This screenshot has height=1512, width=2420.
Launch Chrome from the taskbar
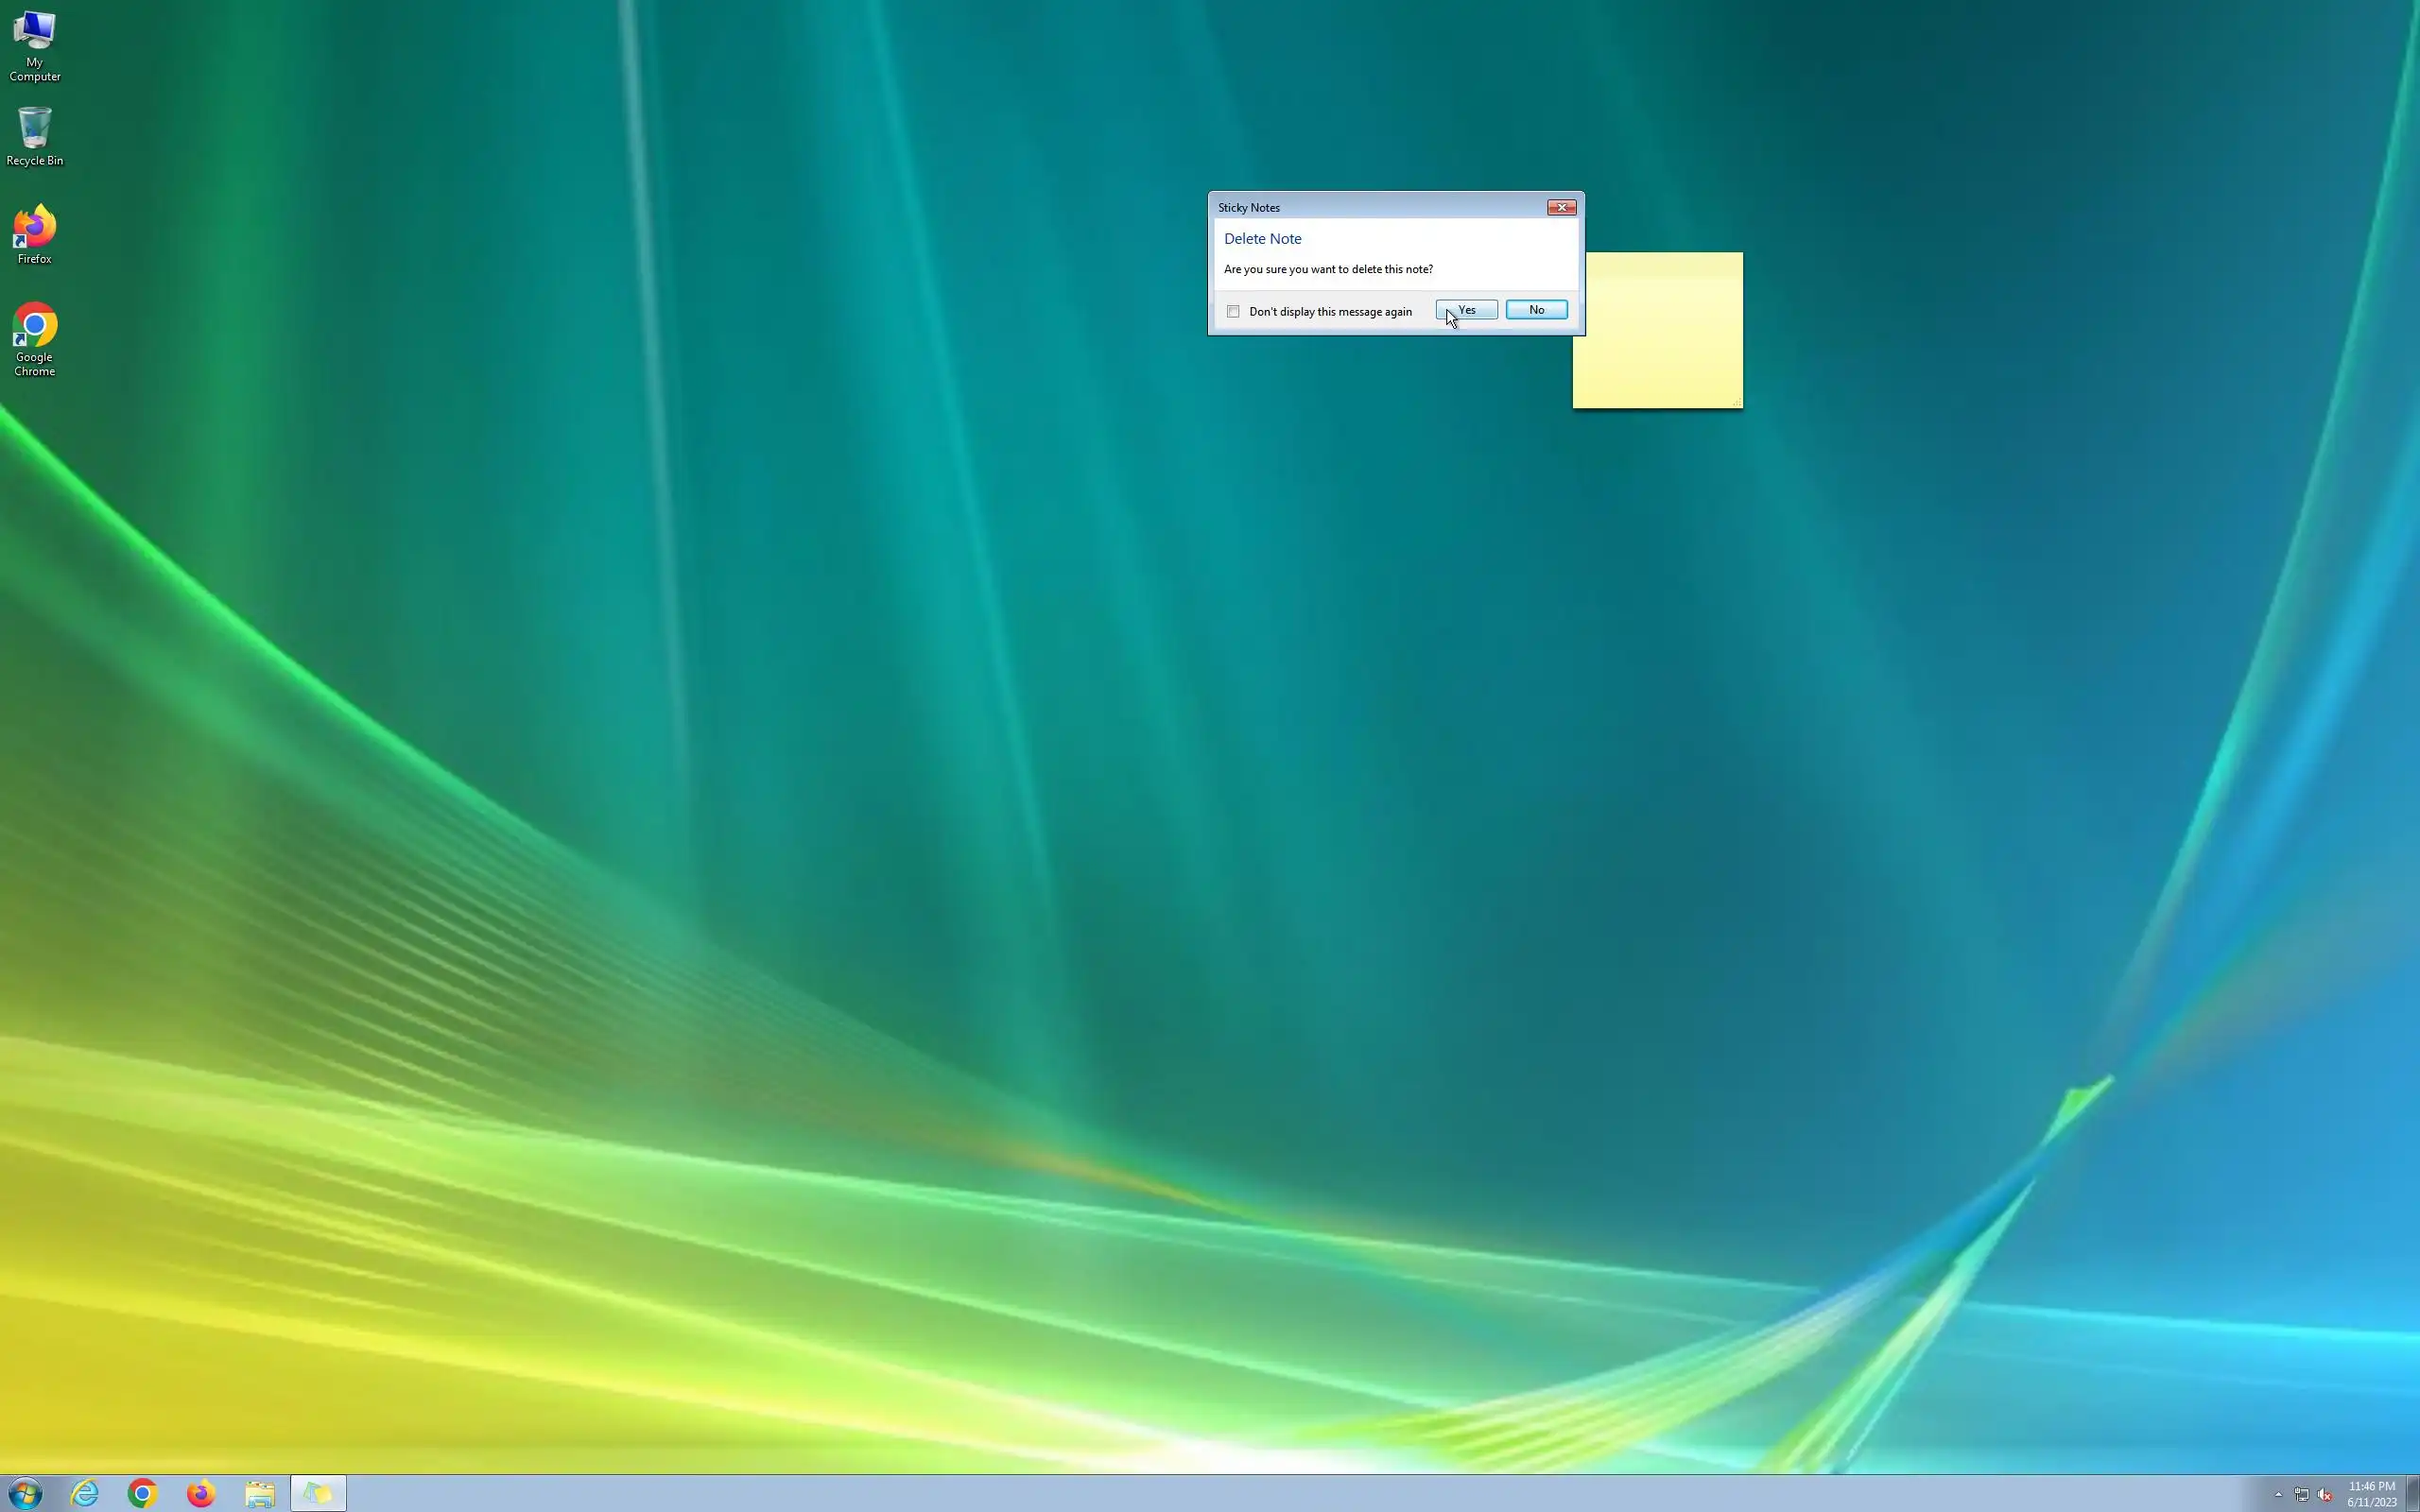pos(143,1494)
